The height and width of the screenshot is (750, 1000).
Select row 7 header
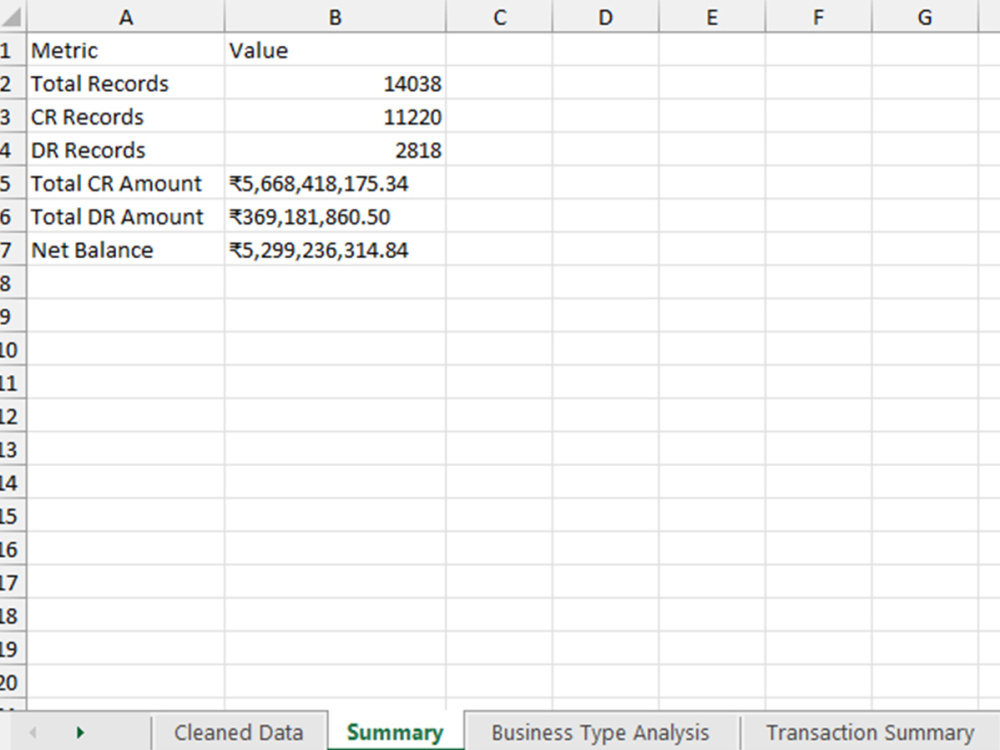12,249
